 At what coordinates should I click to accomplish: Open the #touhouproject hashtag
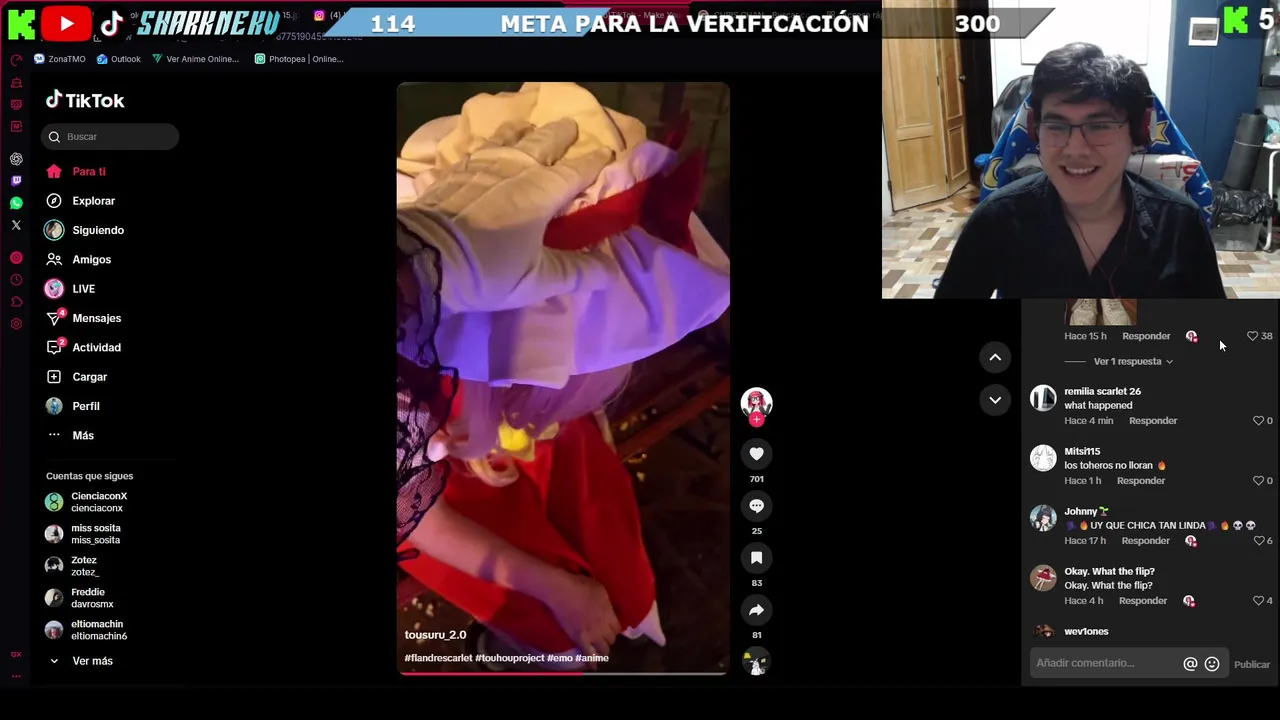click(x=510, y=658)
